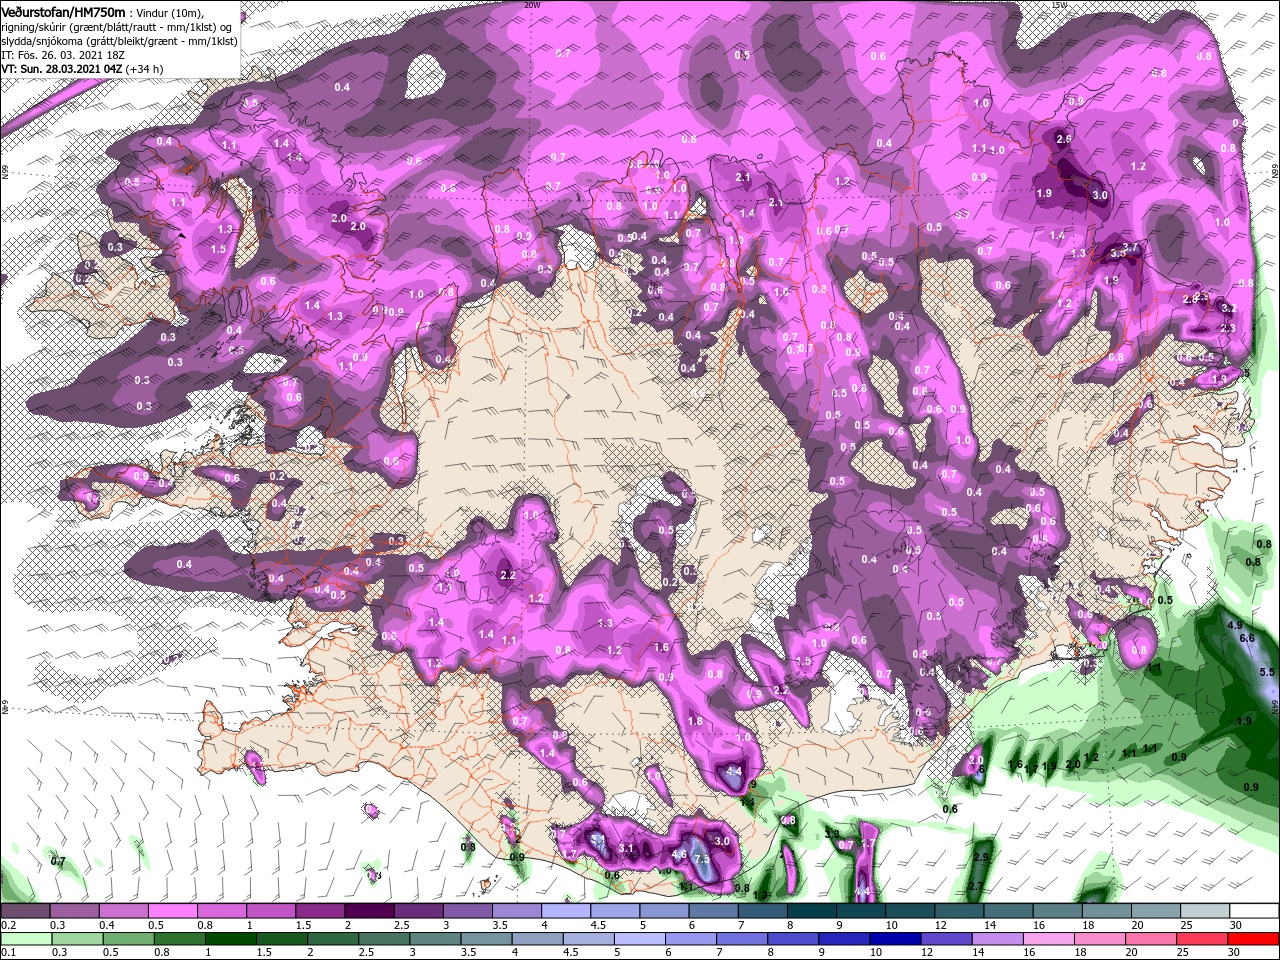The height and width of the screenshot is (960, 1280).
Task: Click the 1.8 snow value in the south-central highlands
Action: click(695, 721)
